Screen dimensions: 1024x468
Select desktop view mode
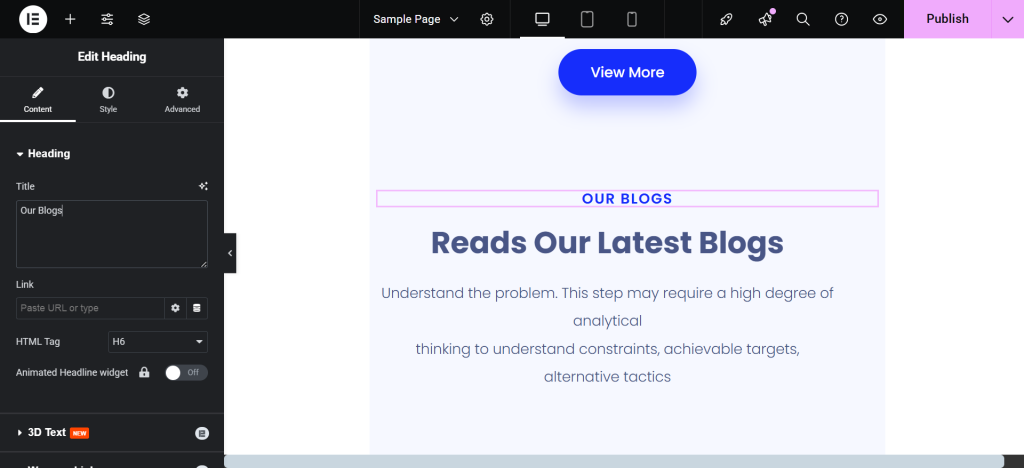coord(542,19)
